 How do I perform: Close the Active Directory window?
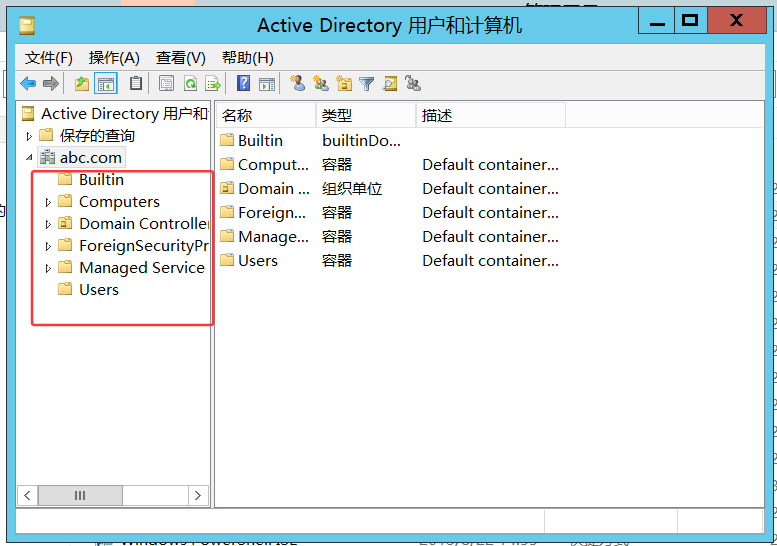(737, 21)
